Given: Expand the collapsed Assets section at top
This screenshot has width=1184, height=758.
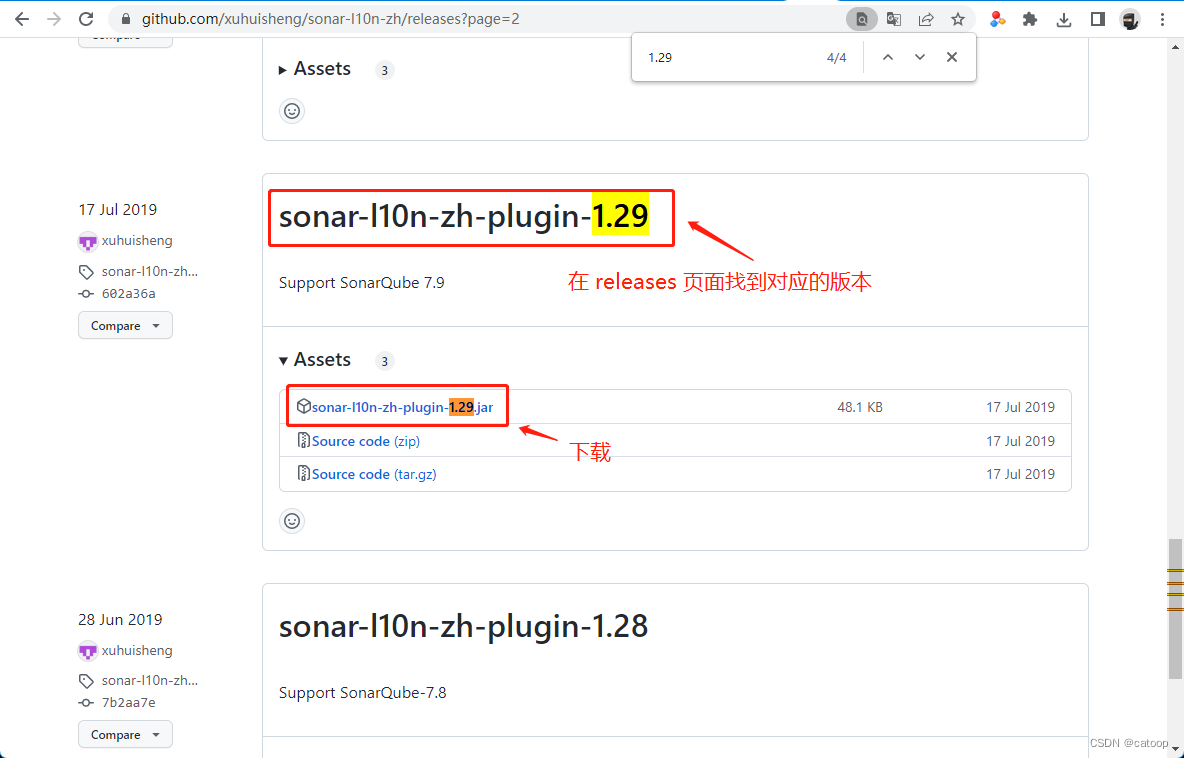Looking at the screenshot, I should [315, 69].
